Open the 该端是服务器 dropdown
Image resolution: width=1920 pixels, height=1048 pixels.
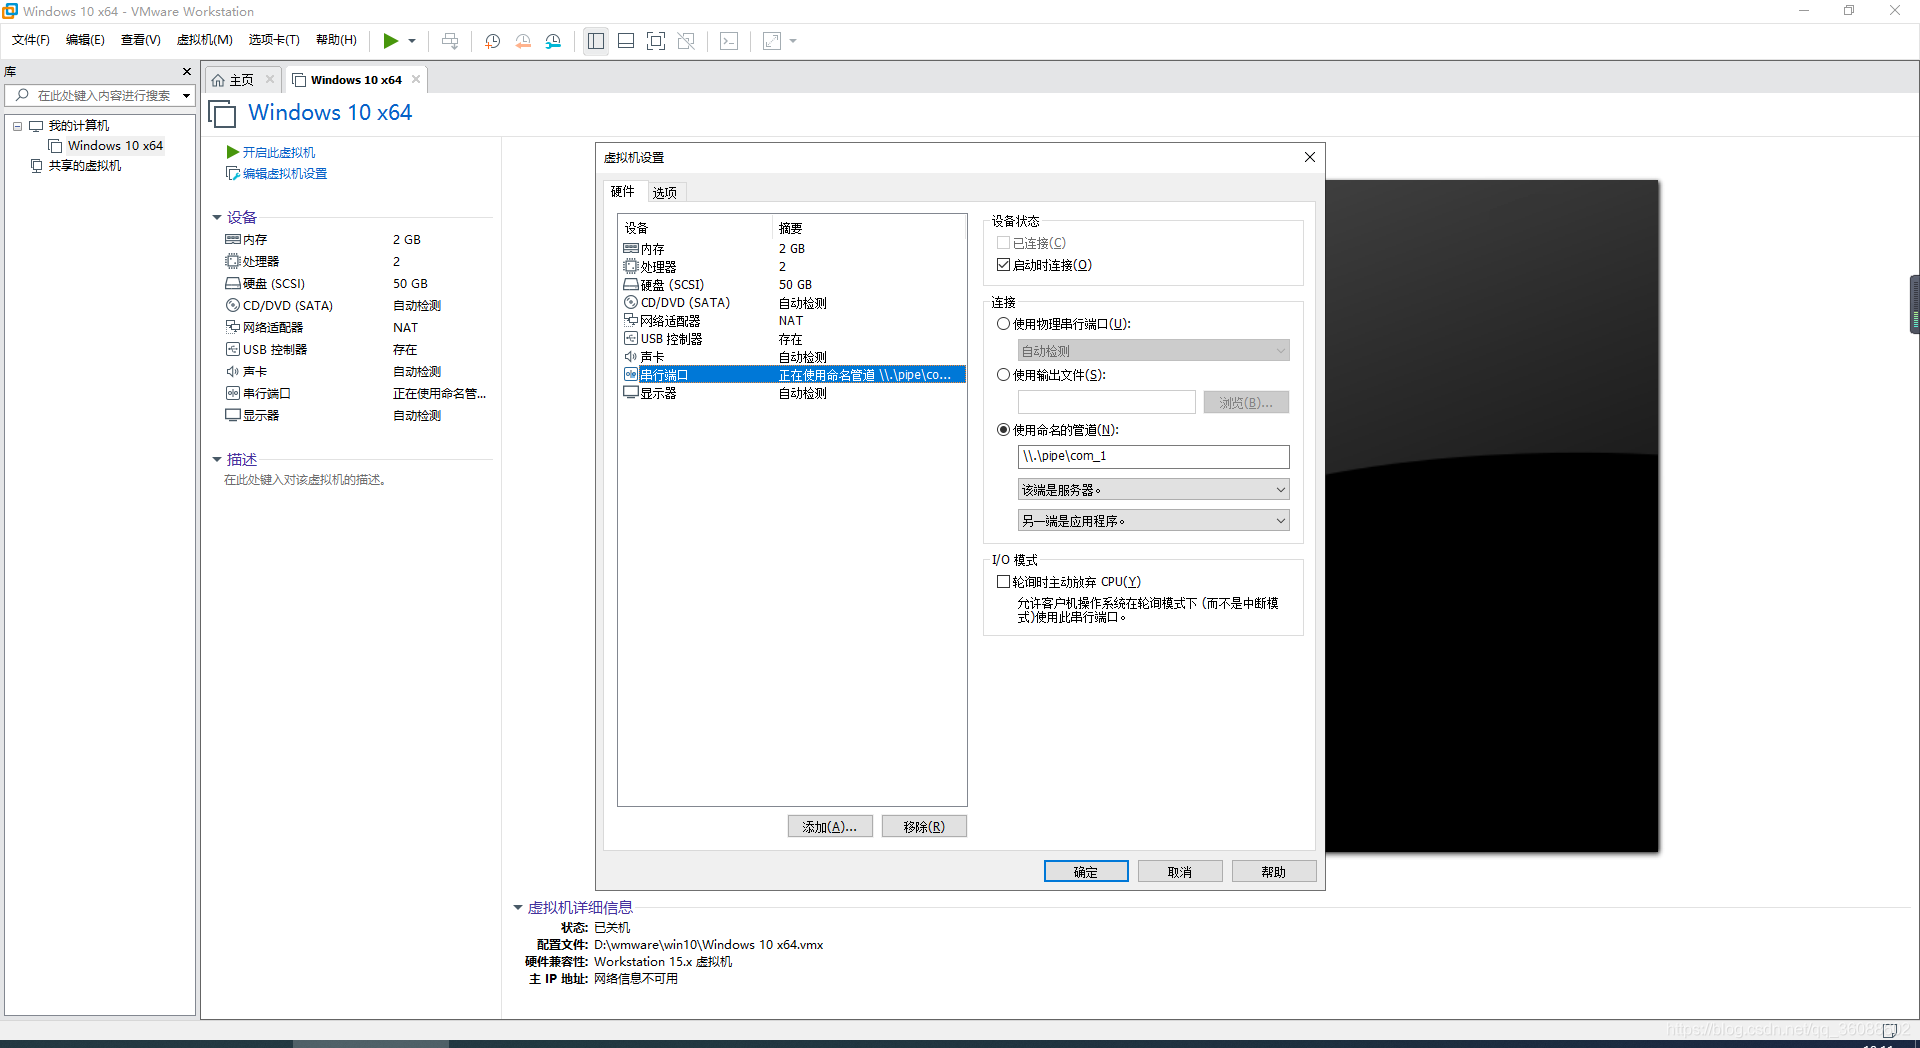(x=1152, y=489)
